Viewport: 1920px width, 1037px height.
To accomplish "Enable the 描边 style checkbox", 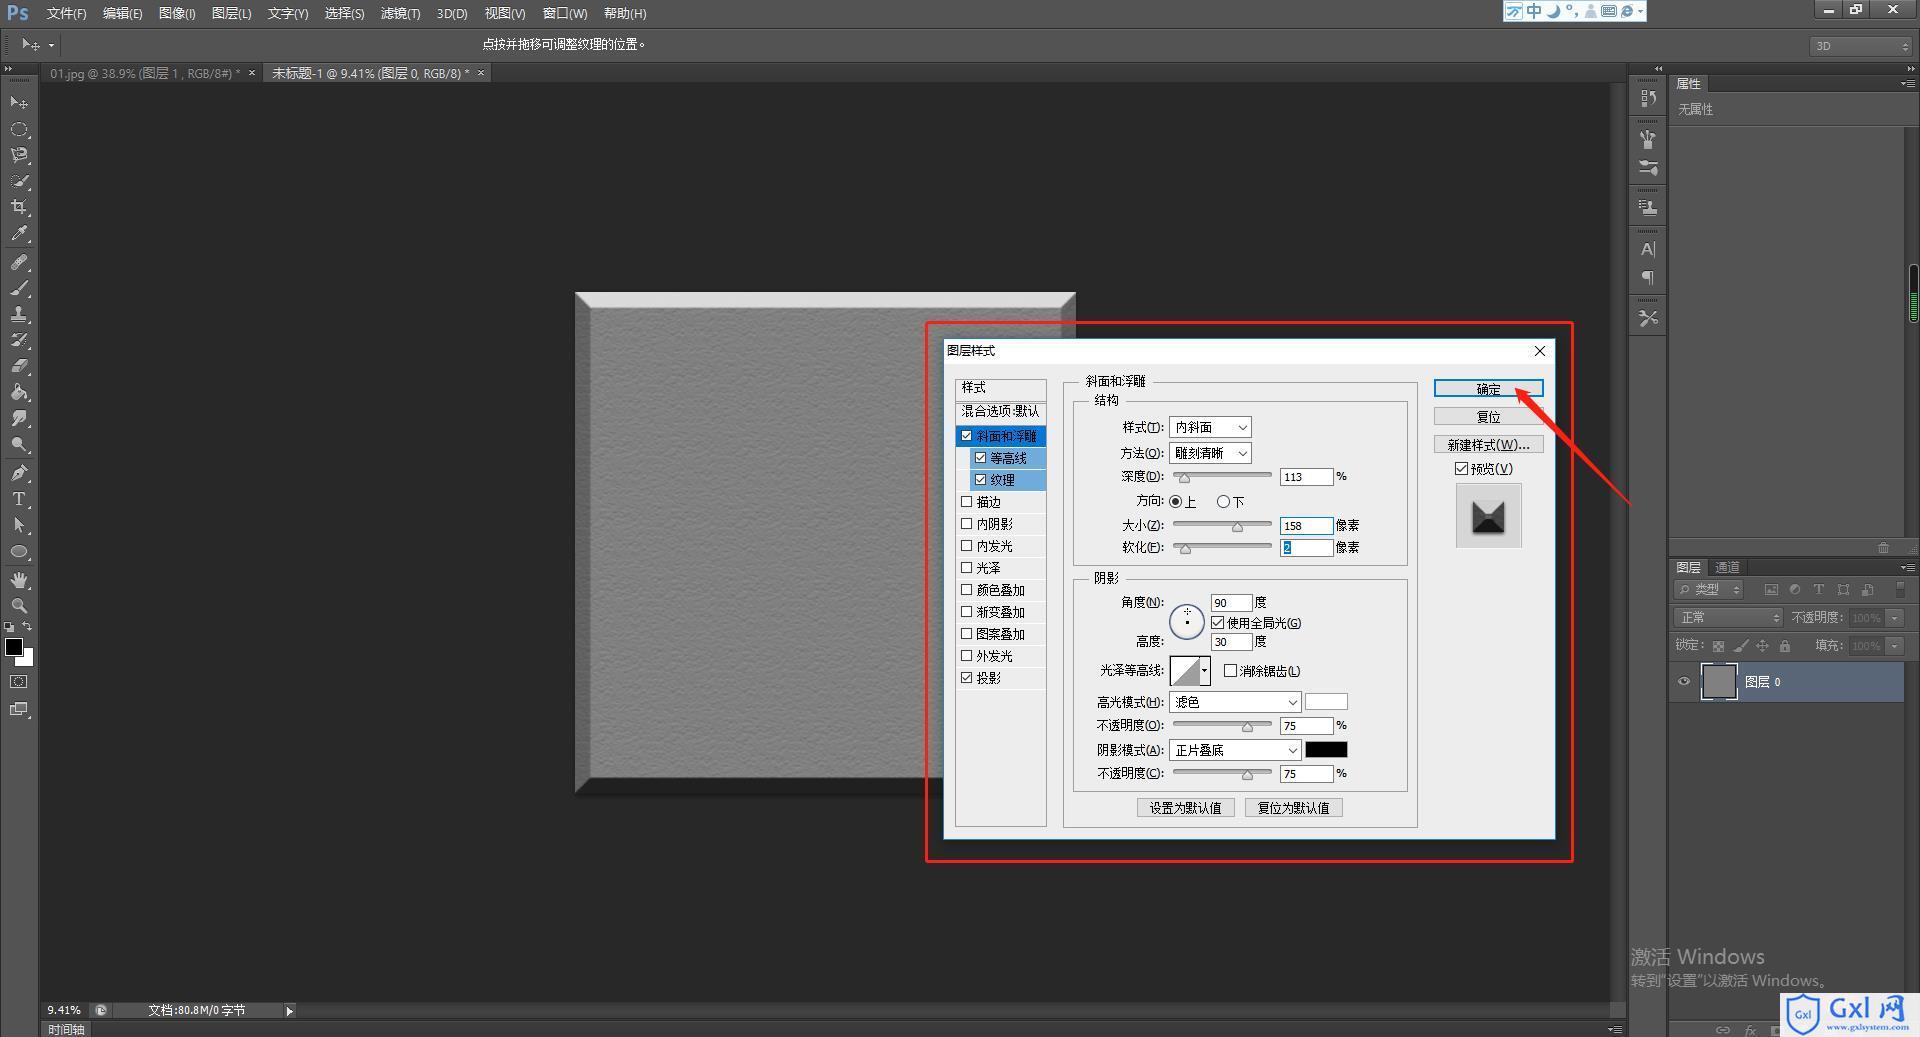I will coord(966,502).
